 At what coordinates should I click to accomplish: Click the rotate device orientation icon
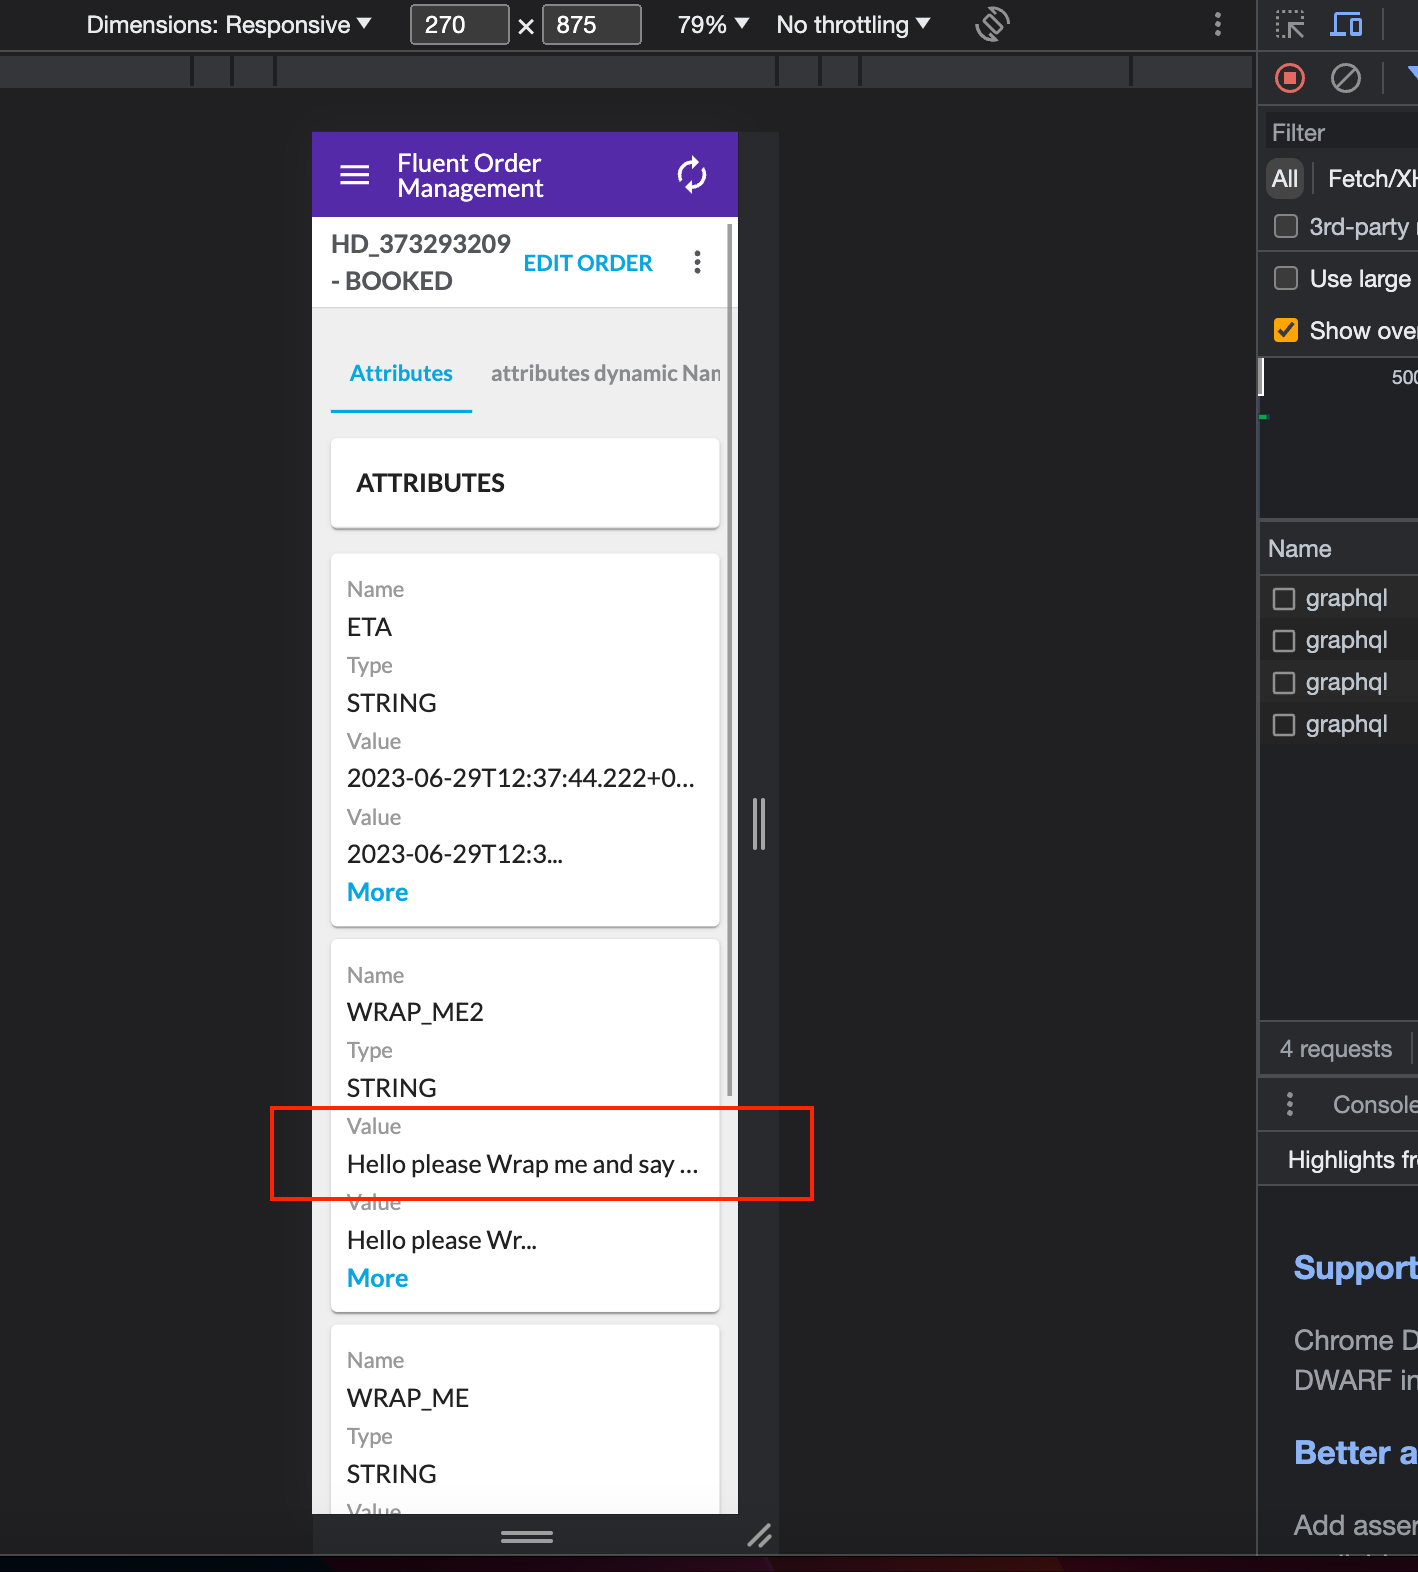point(992,24)
